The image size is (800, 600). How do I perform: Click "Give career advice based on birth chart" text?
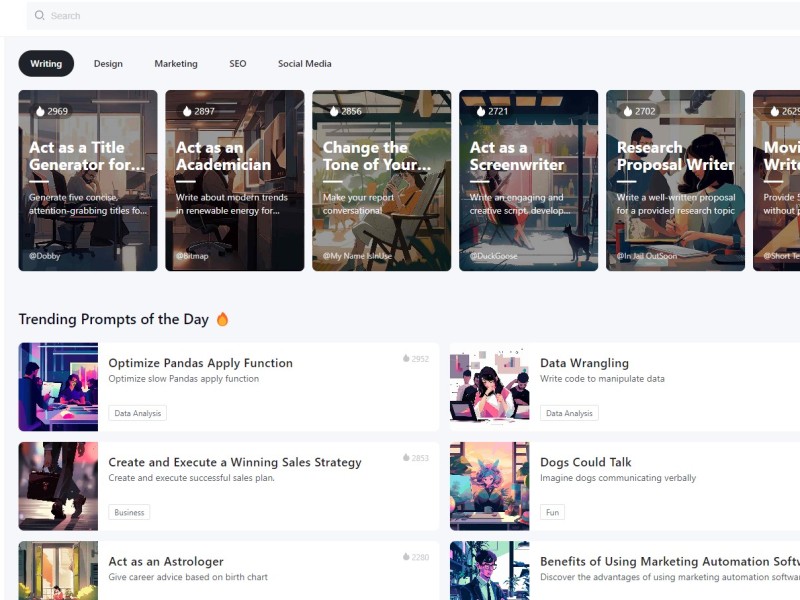tap(188, 577)
